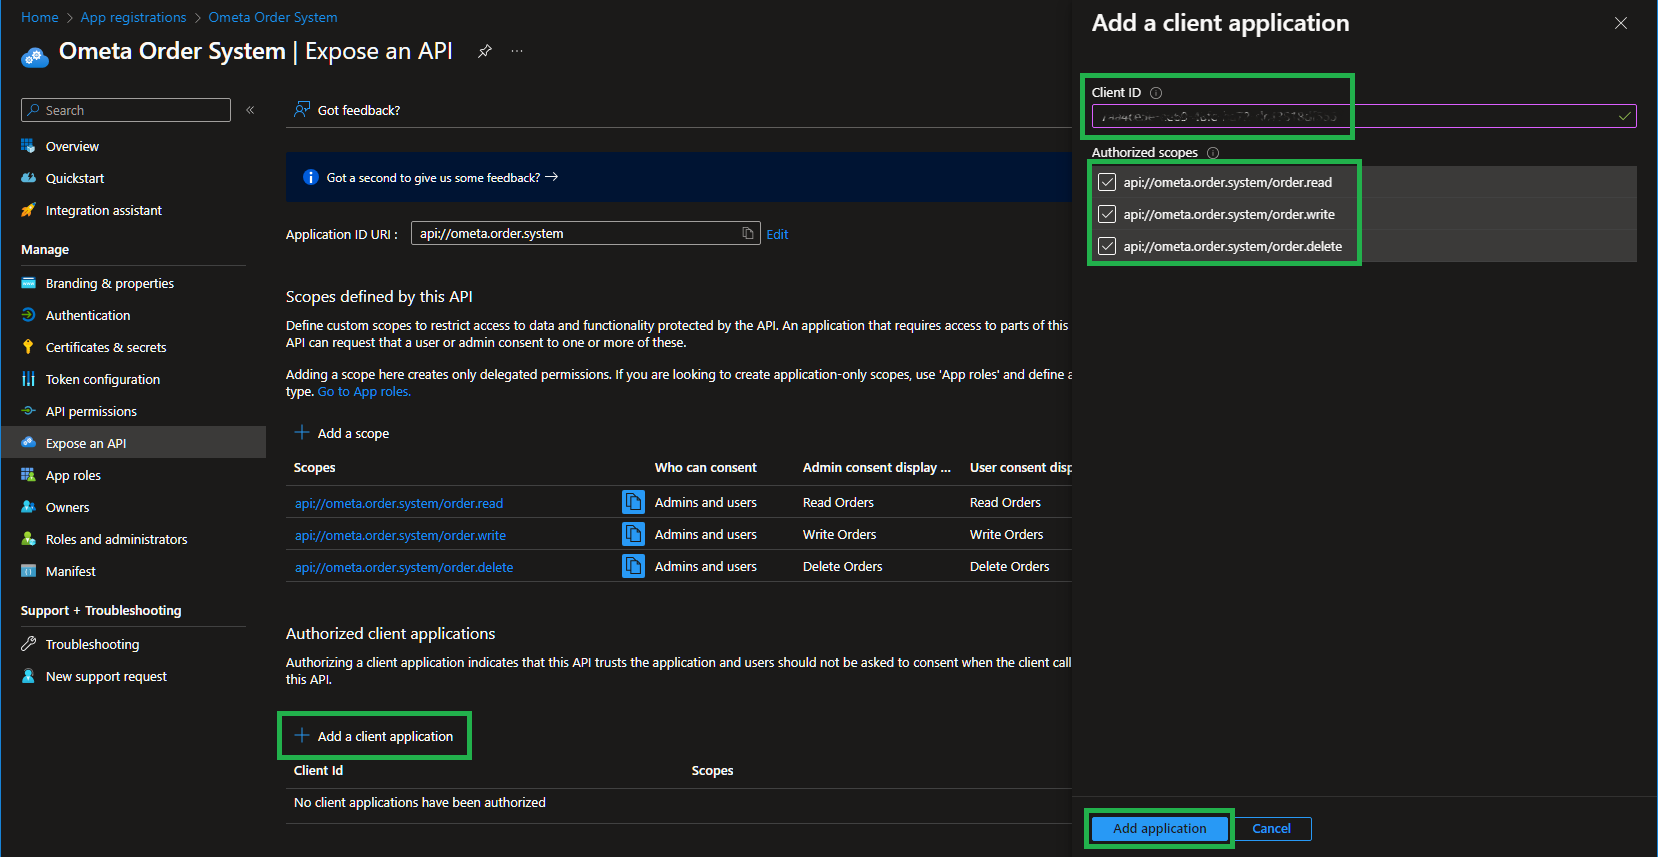1658x857 pixels.
Task: Click the Client ID info icon
Action: click(x=1156, y=93)
